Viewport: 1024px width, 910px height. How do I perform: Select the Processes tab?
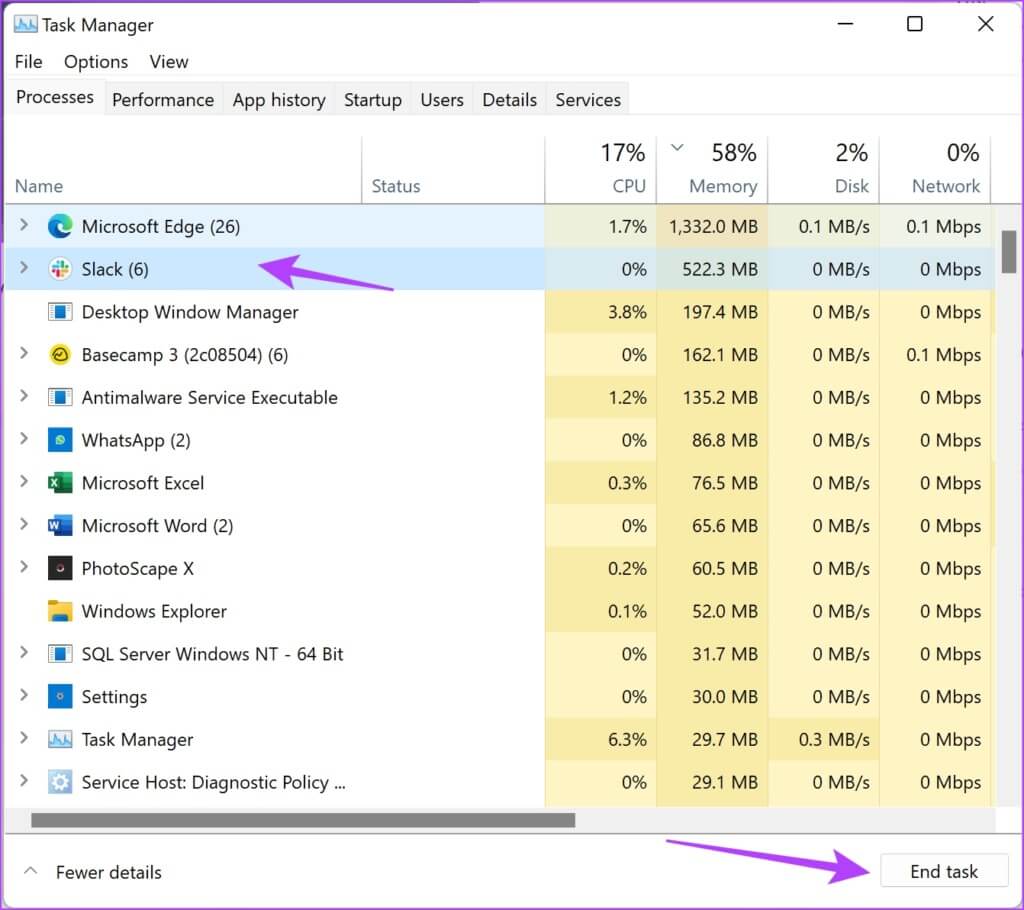55,97
